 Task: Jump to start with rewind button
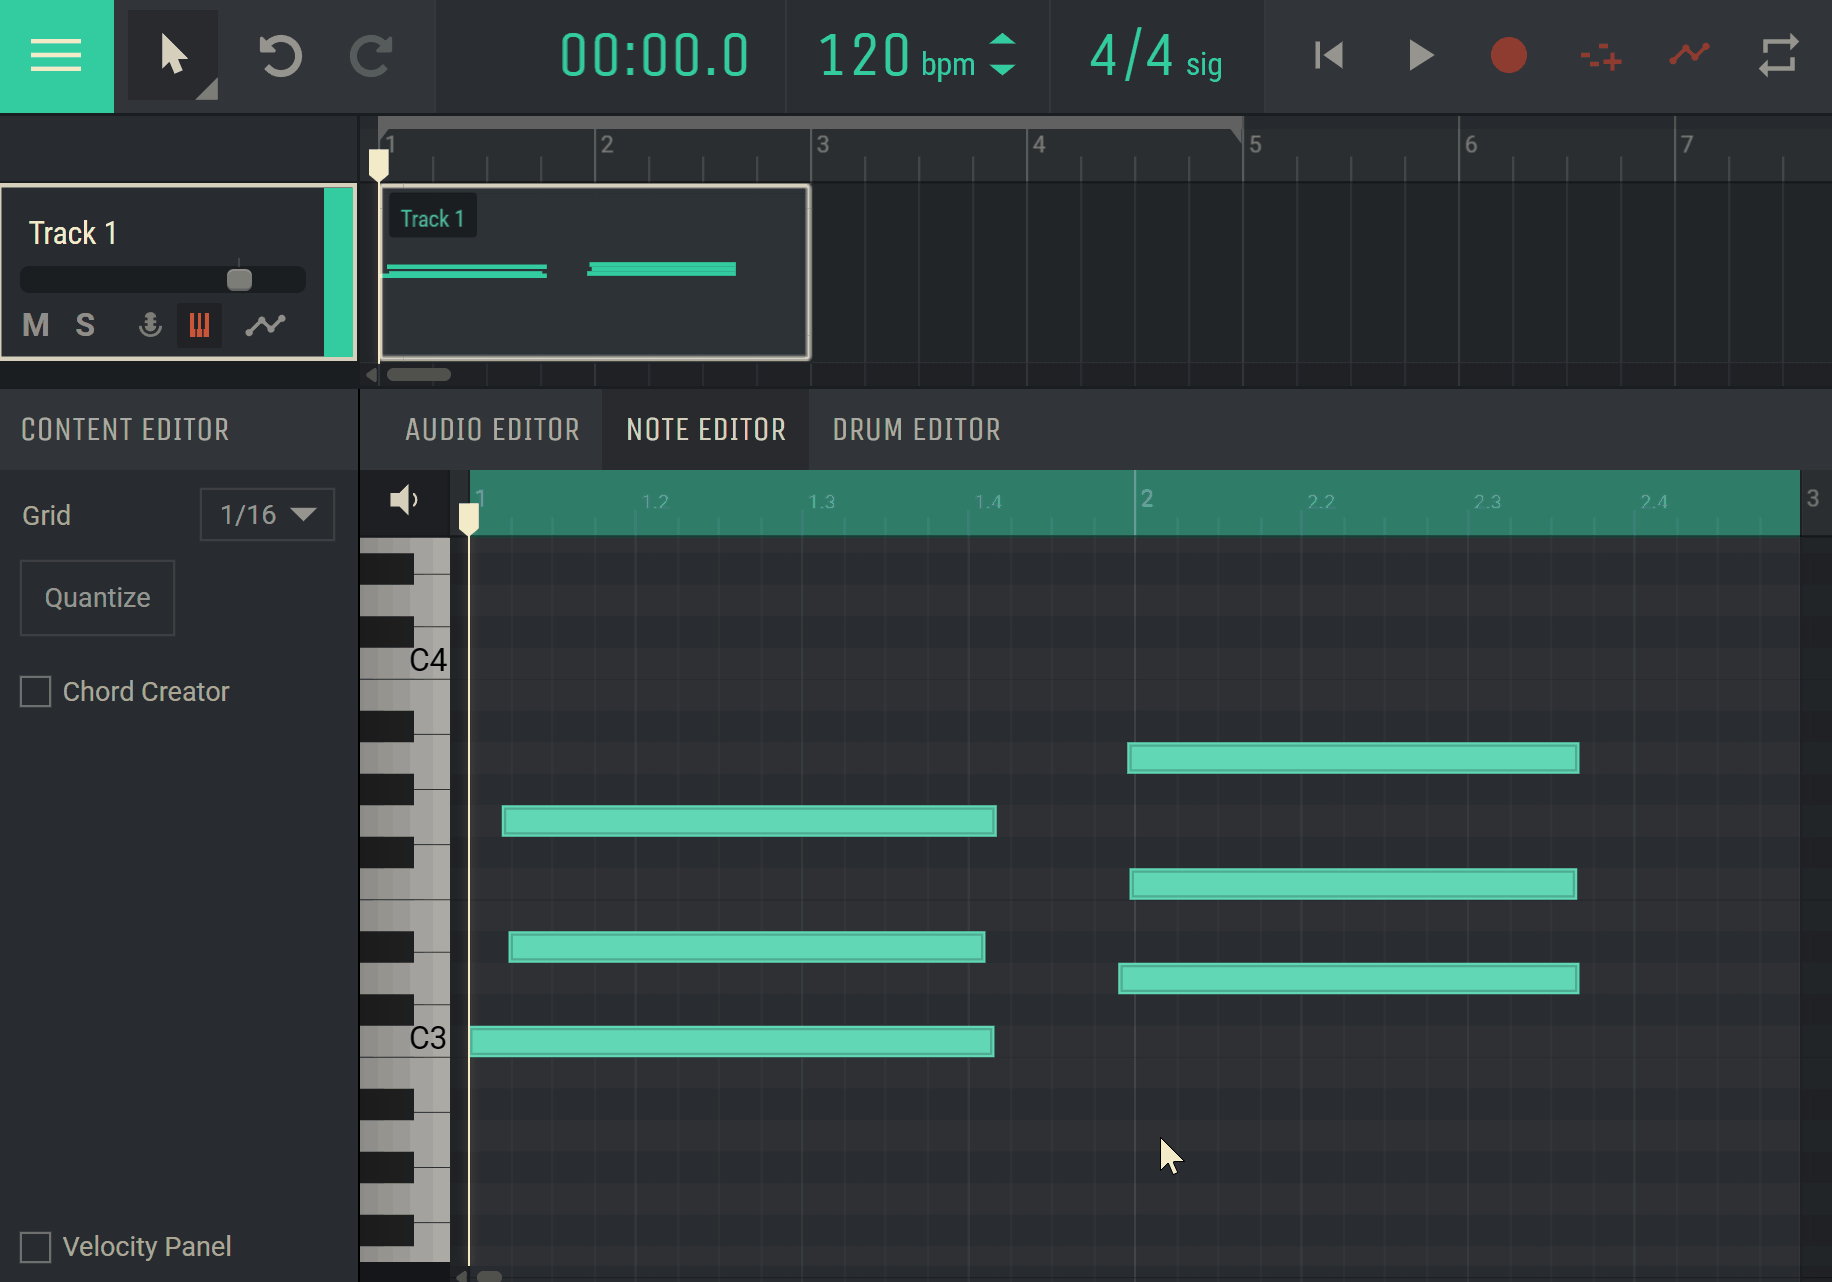click(x=1328, y=56)
